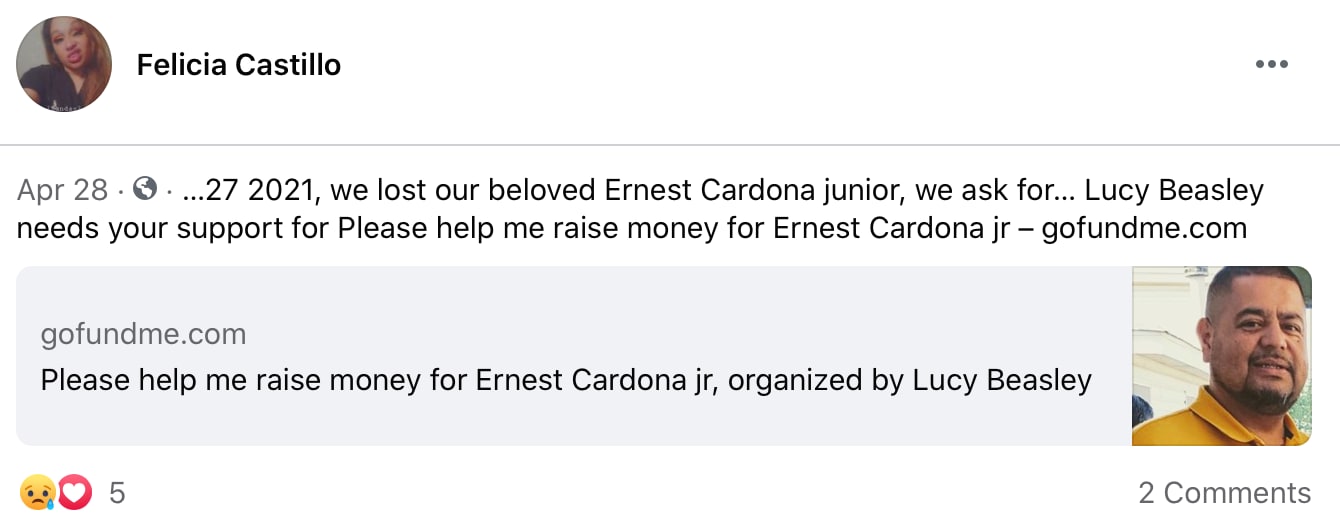Open Felicia Castillo's profile name link
Image resolution: width=1340 pixels, height=530 pixels.
coord(239,65)
